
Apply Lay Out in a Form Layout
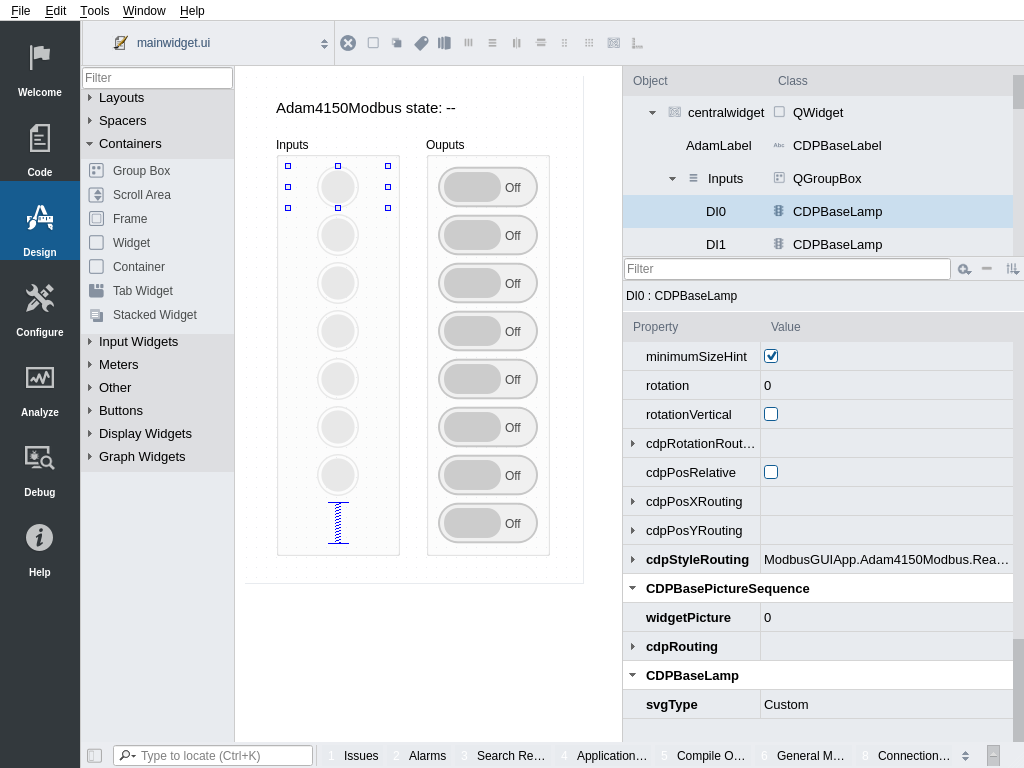(x=564, y=43)
